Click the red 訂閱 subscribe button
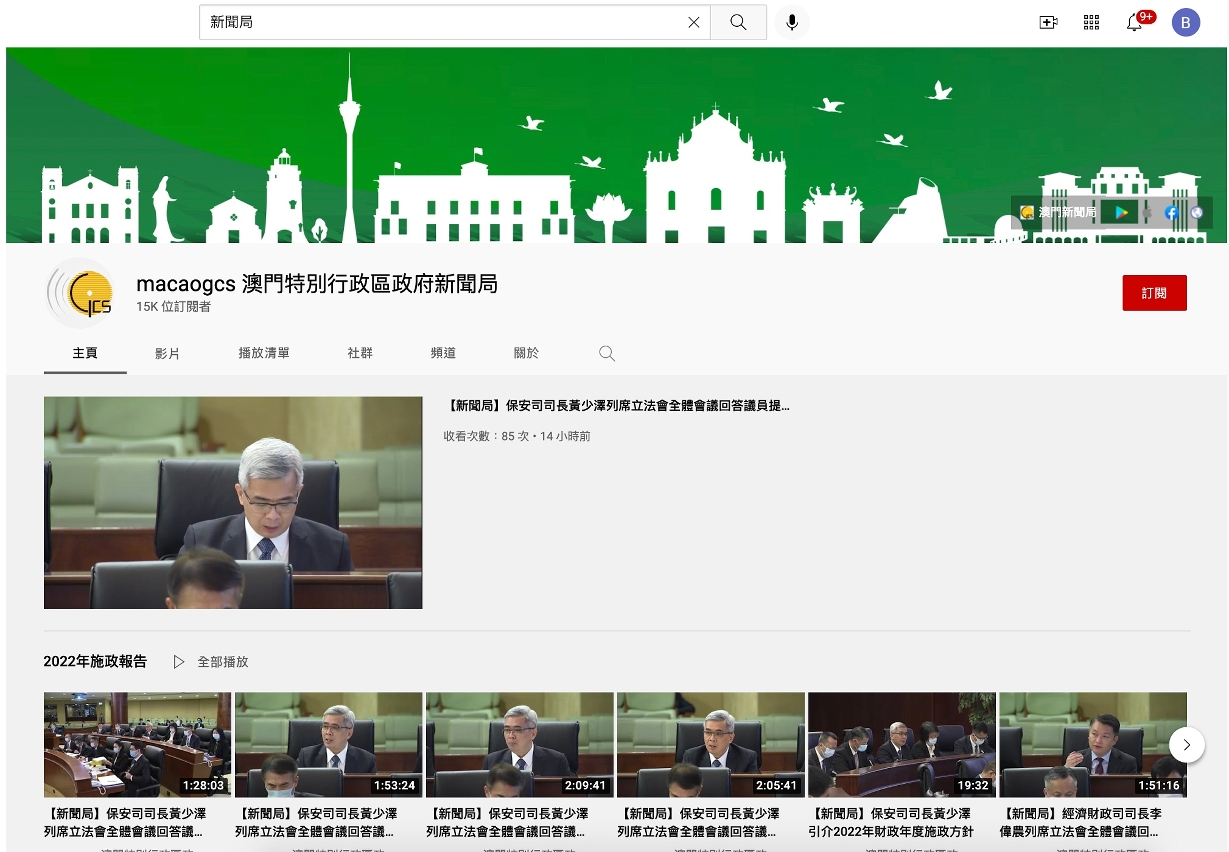 click(1154, 293)
